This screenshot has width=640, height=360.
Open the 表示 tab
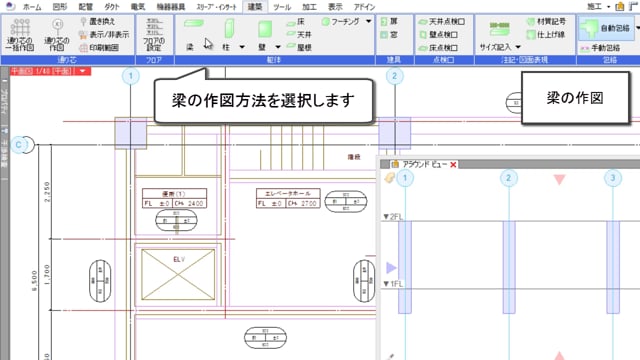click(x=335, y=7)
